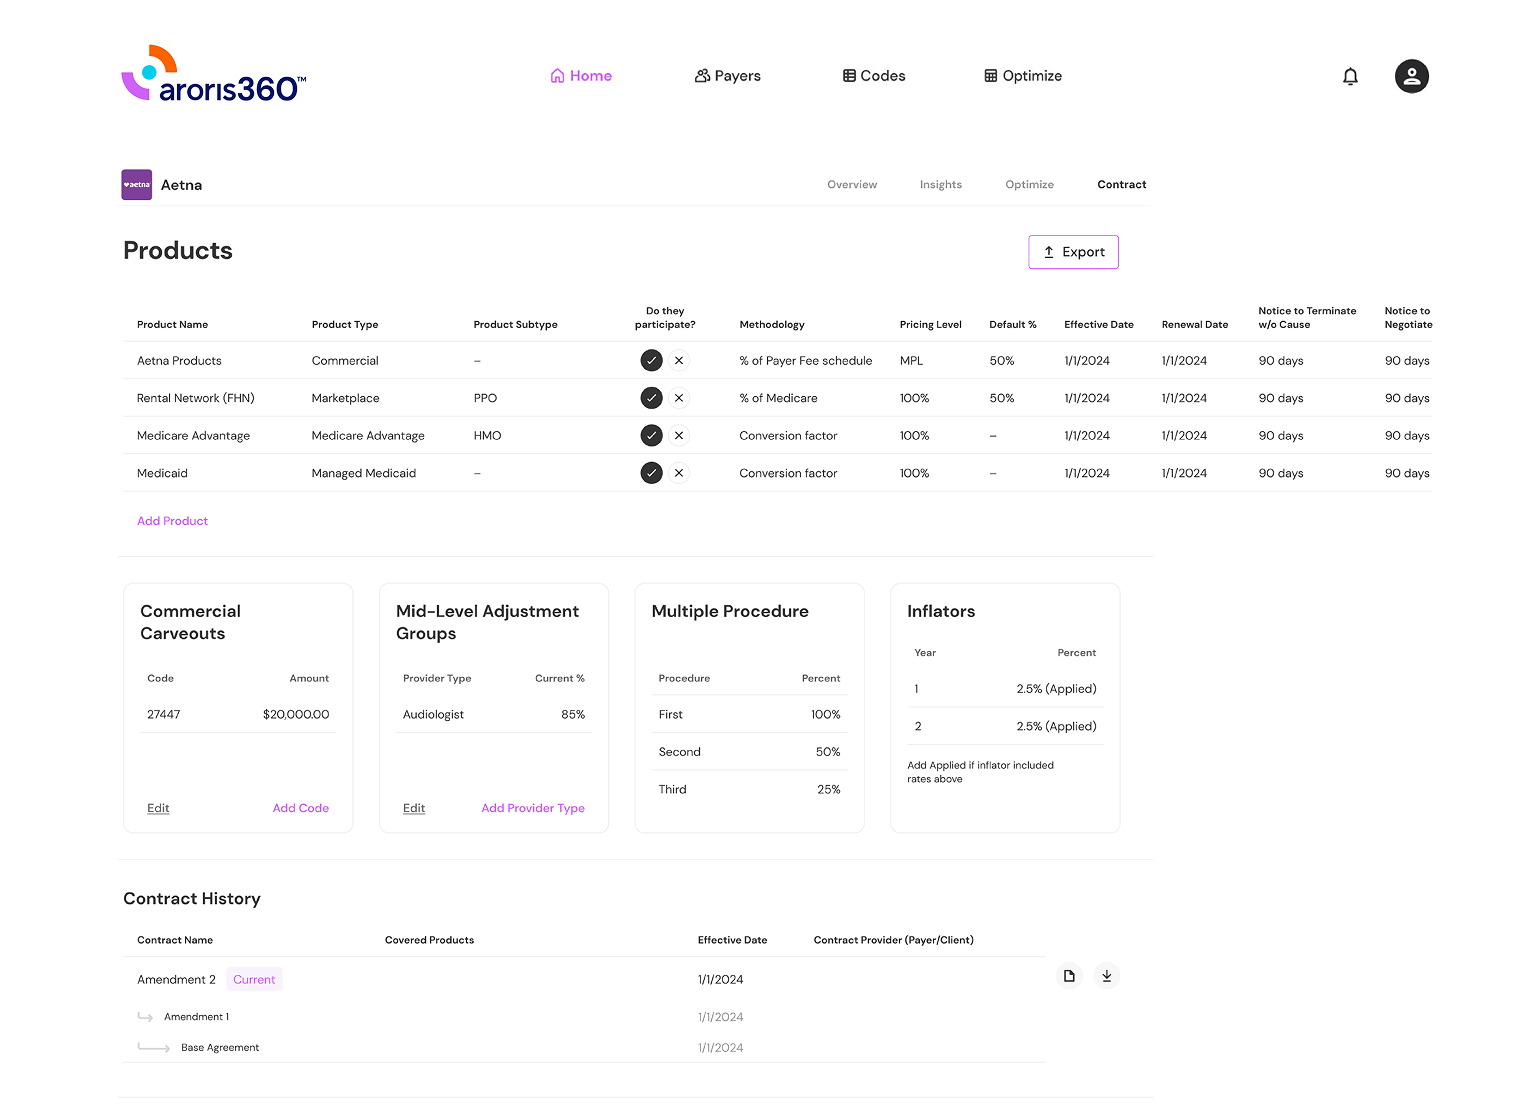
Task: Click the Methodology column header
Action: (772, 325)
